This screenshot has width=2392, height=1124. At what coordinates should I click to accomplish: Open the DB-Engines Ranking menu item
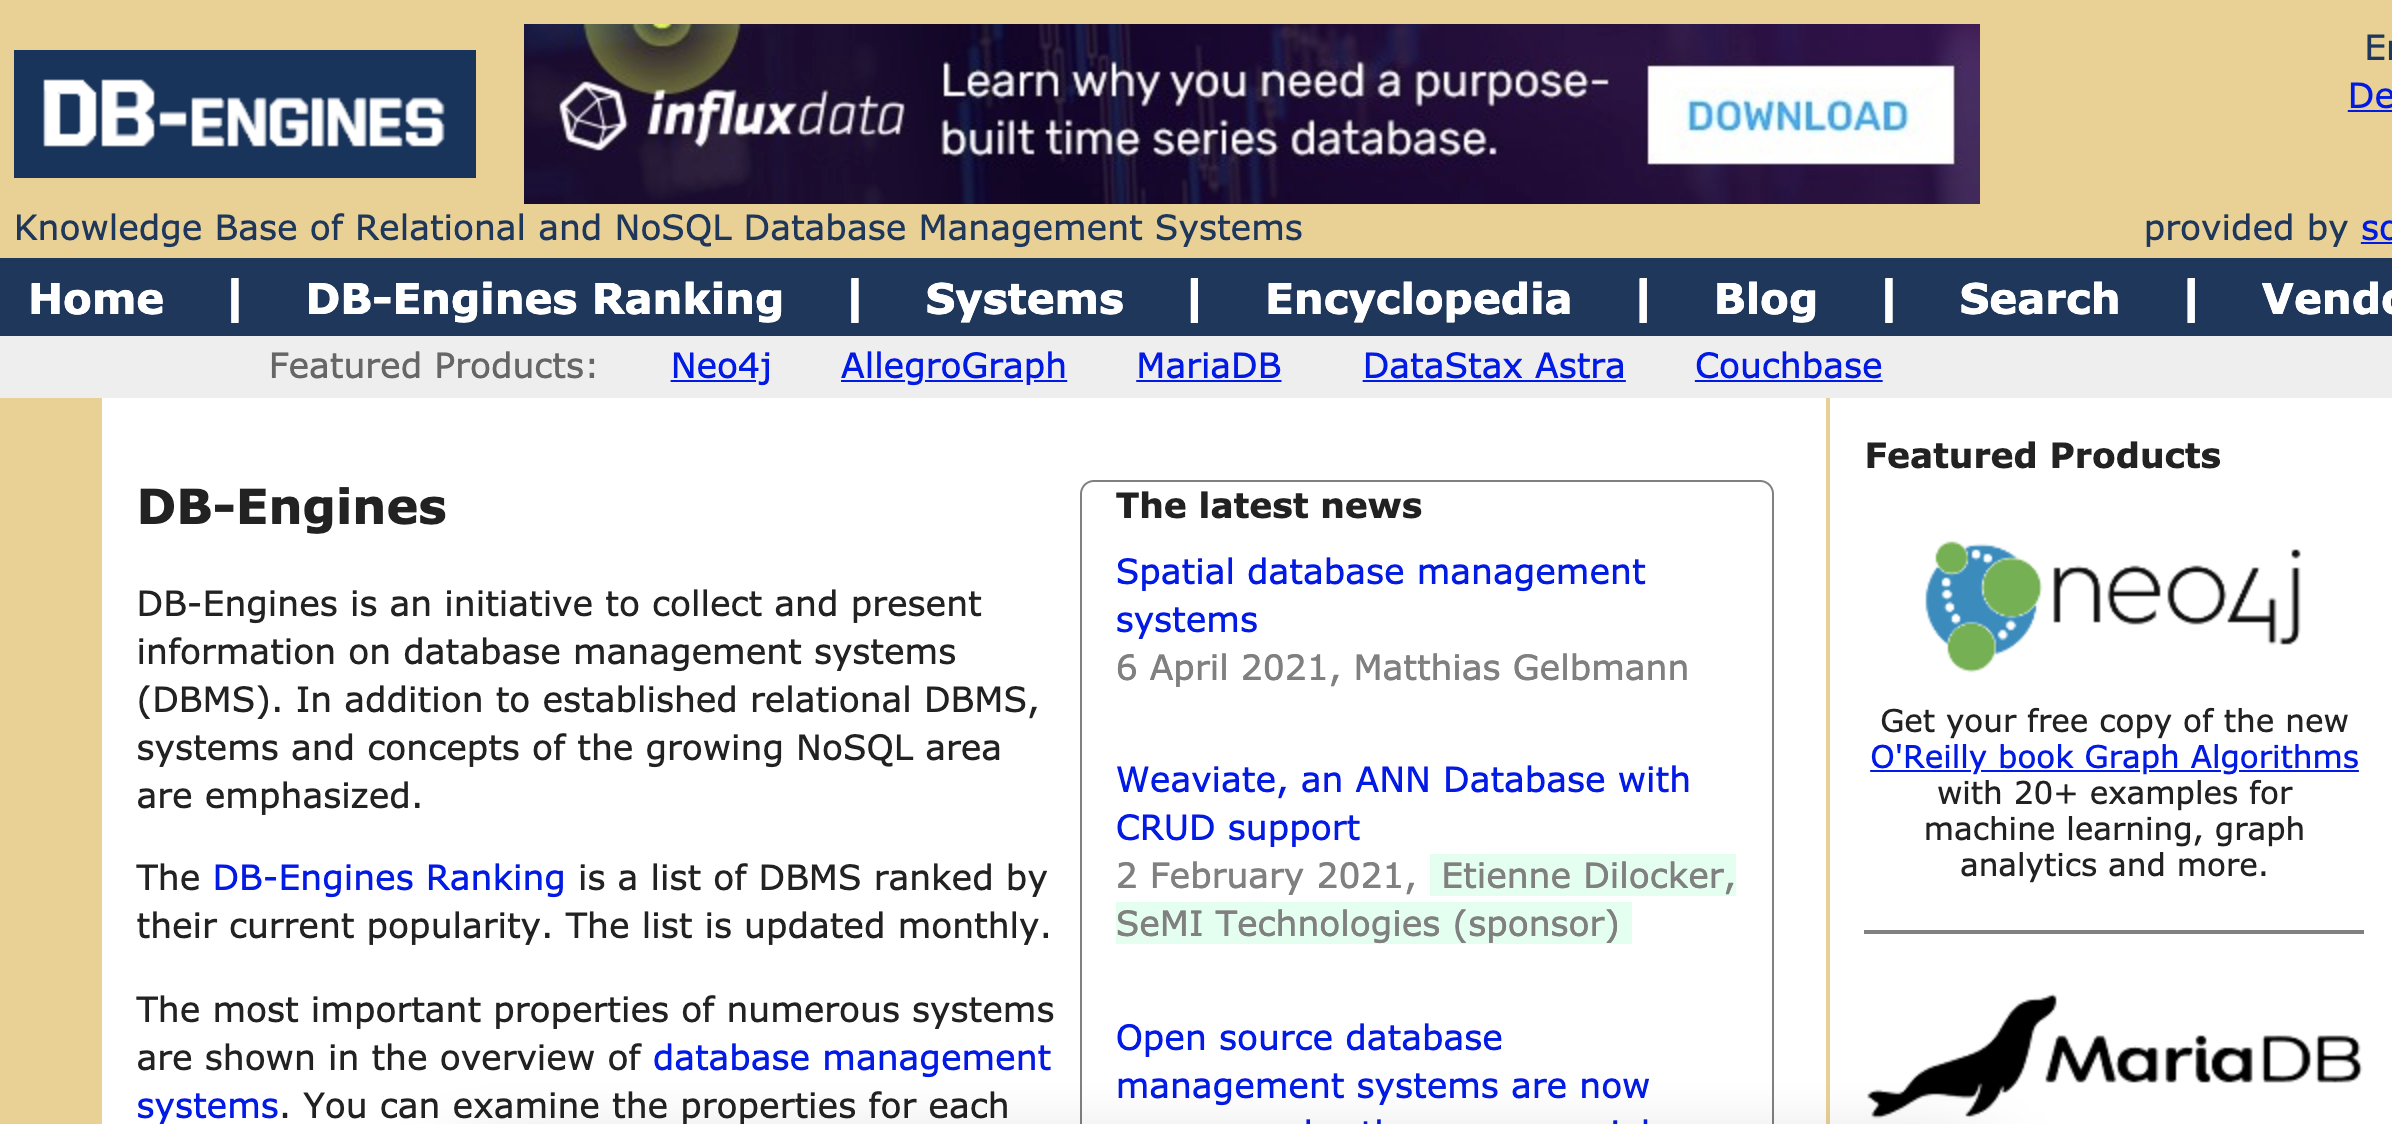[545, 299]
